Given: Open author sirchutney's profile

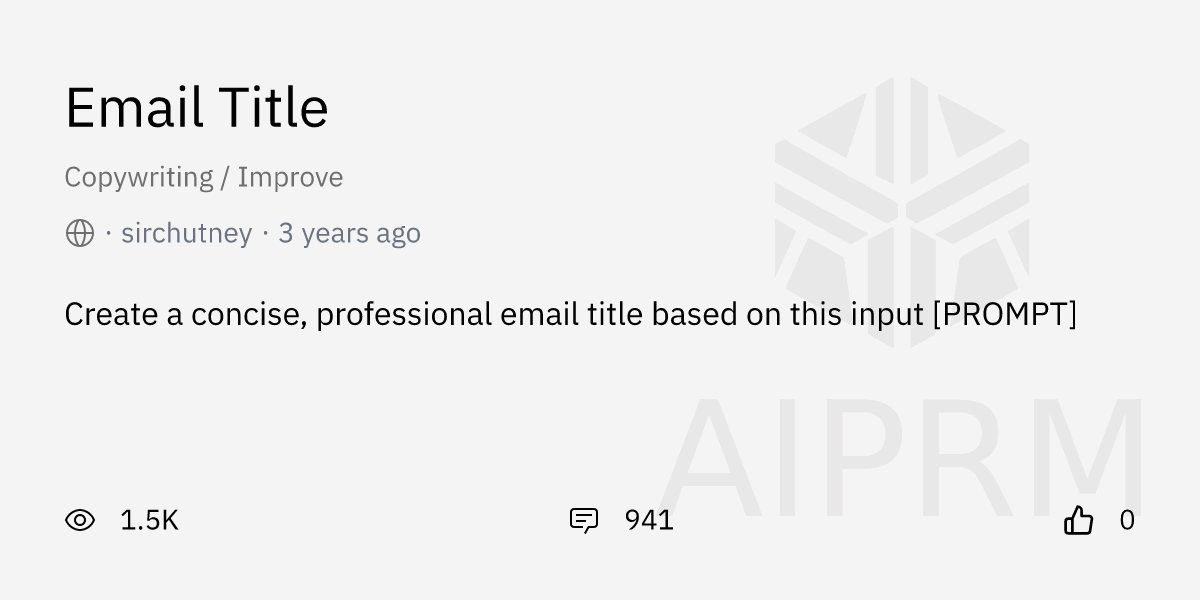Looking at the screenshot, I should [186, 233].
